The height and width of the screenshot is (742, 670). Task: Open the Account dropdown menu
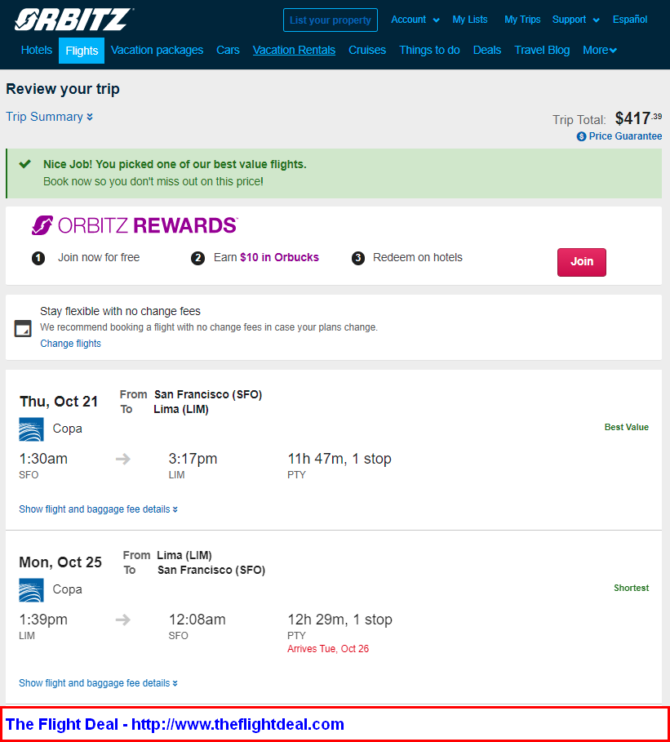(415, 20)
